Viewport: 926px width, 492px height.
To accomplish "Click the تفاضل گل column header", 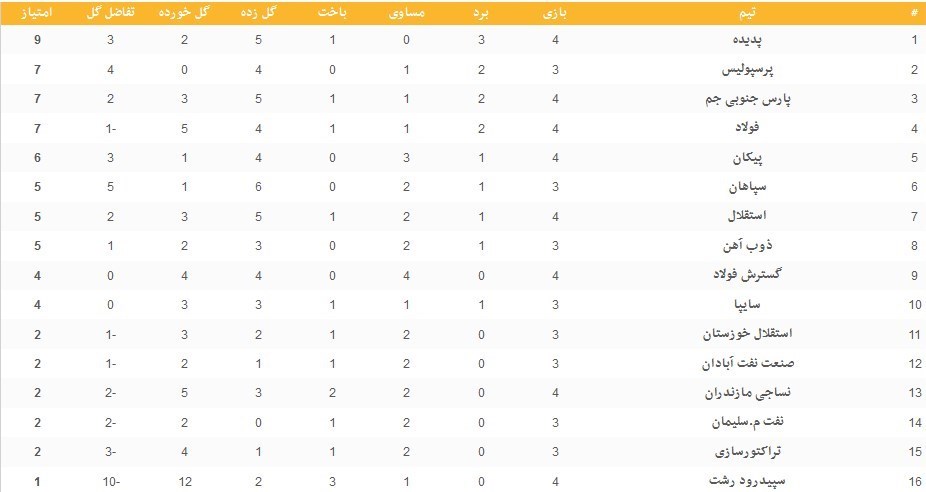I will tap(110, 13).
